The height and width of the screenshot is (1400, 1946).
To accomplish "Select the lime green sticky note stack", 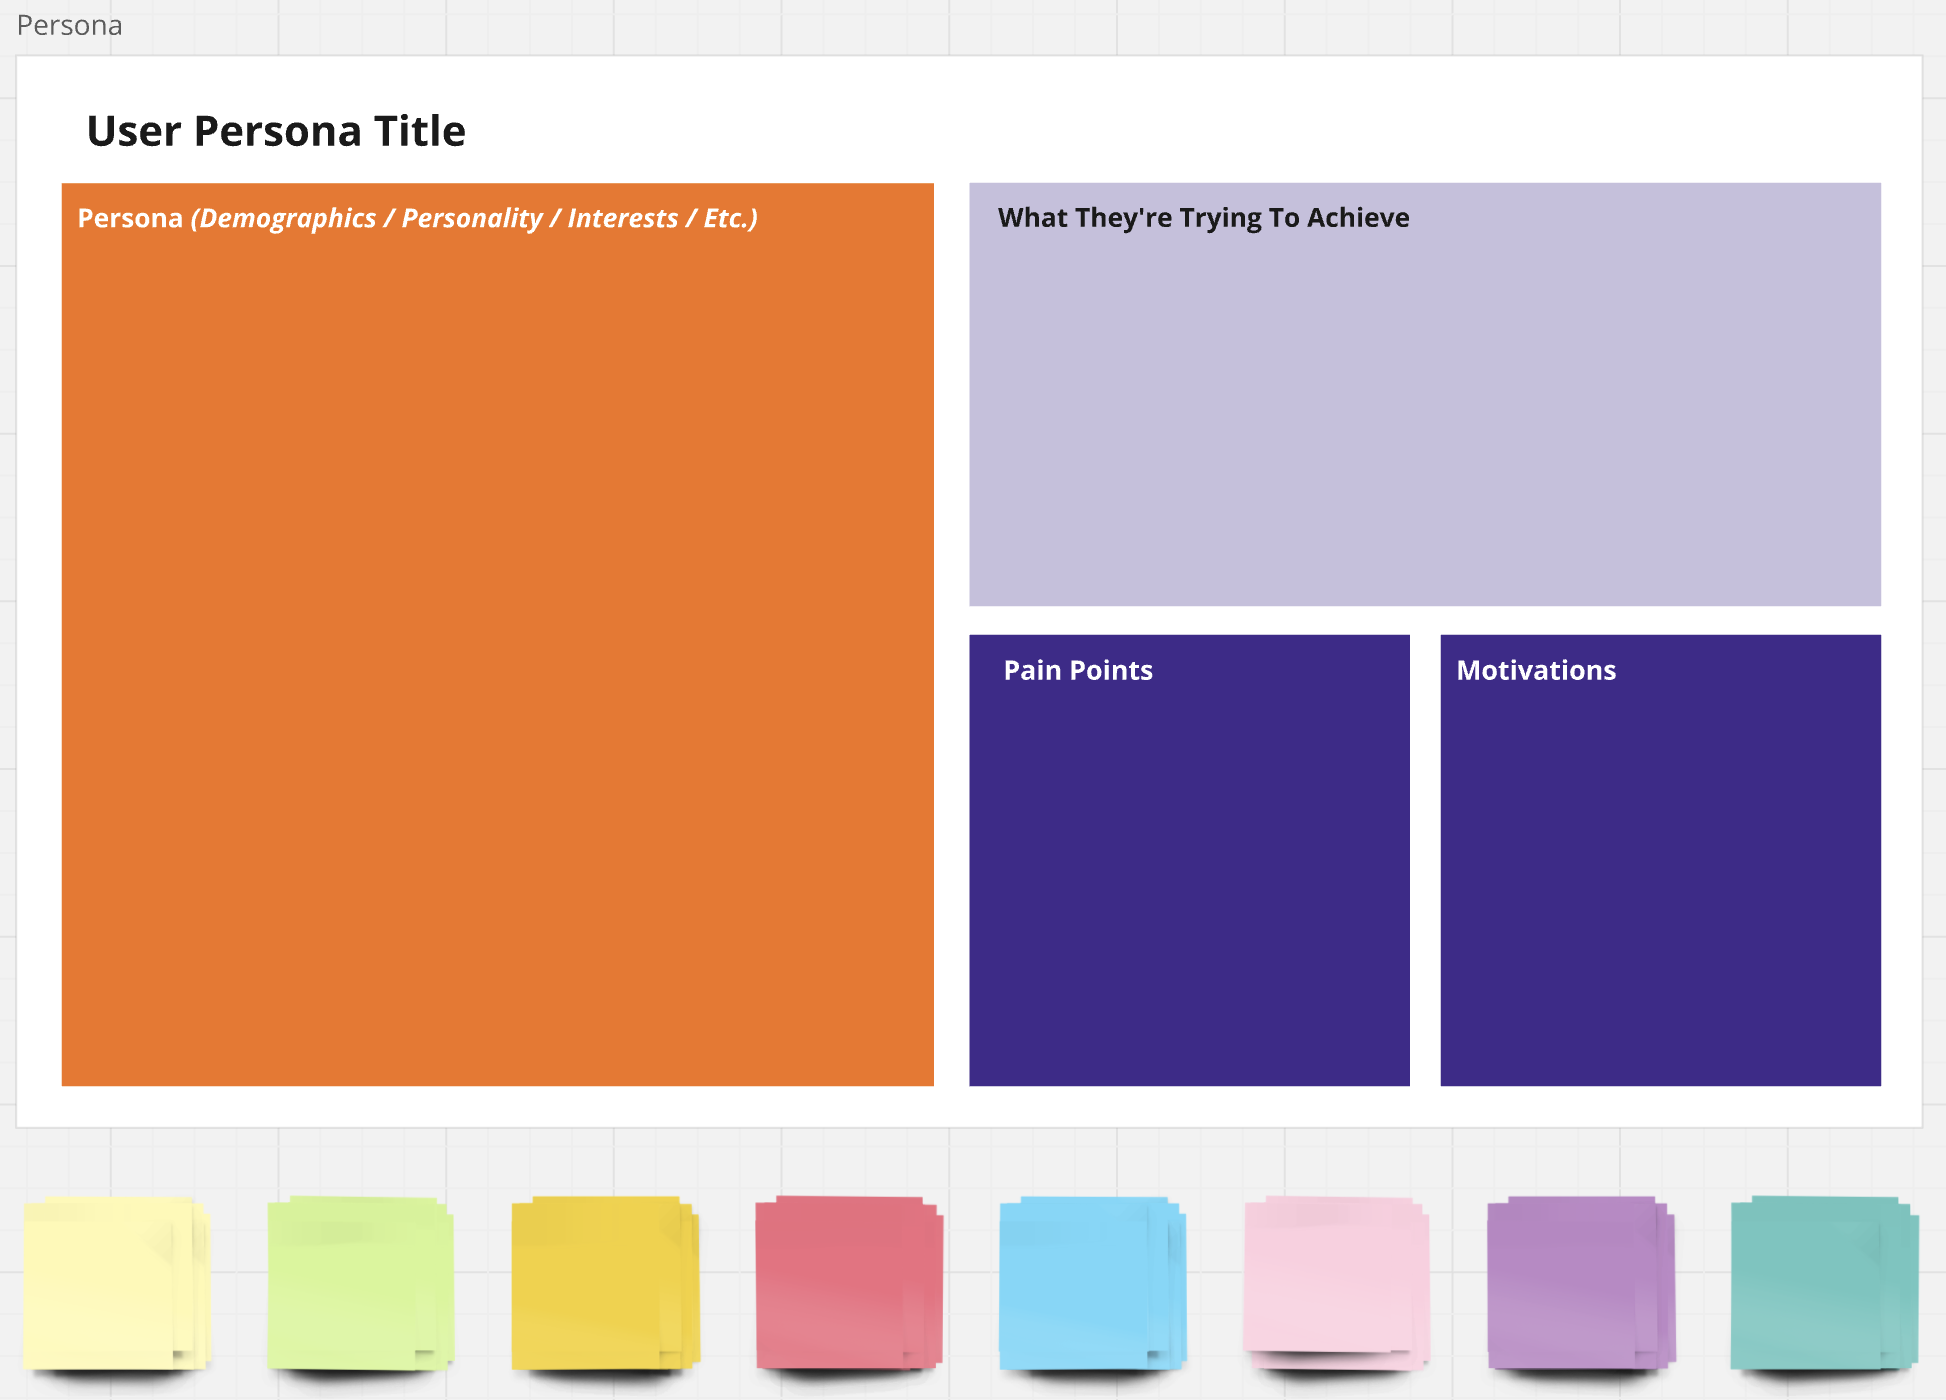I will point(361,1283).
